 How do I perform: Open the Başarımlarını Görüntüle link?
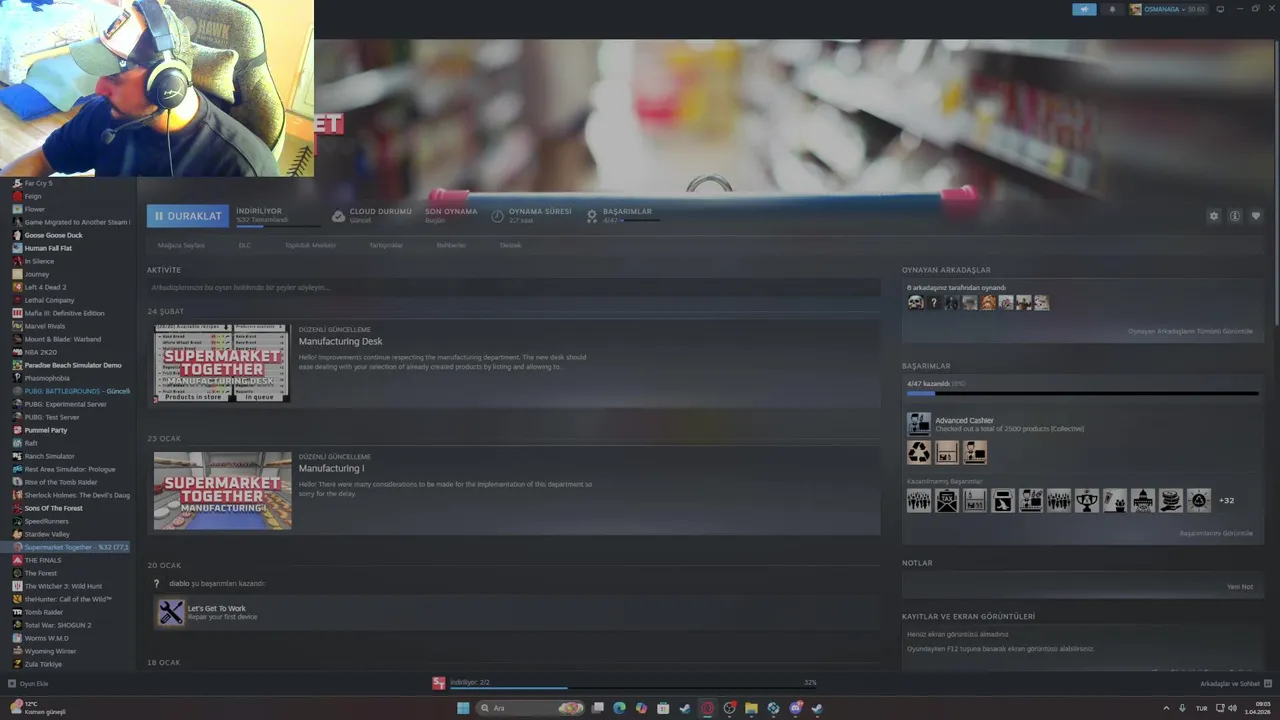[1216, 533]
